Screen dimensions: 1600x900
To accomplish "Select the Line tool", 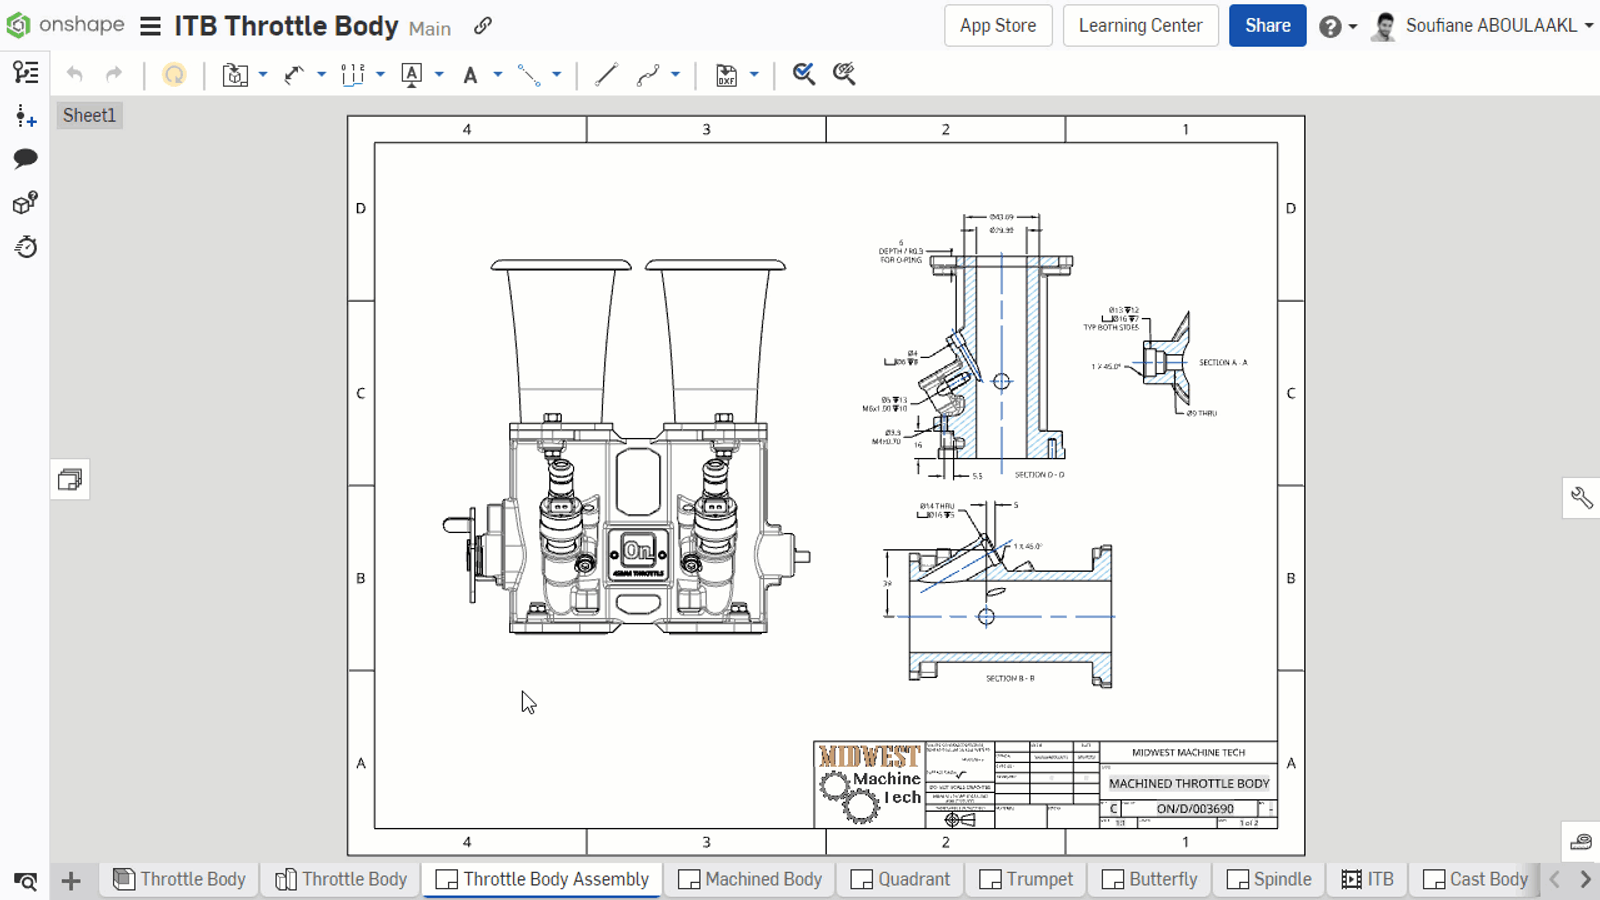I will pos(607,73).
